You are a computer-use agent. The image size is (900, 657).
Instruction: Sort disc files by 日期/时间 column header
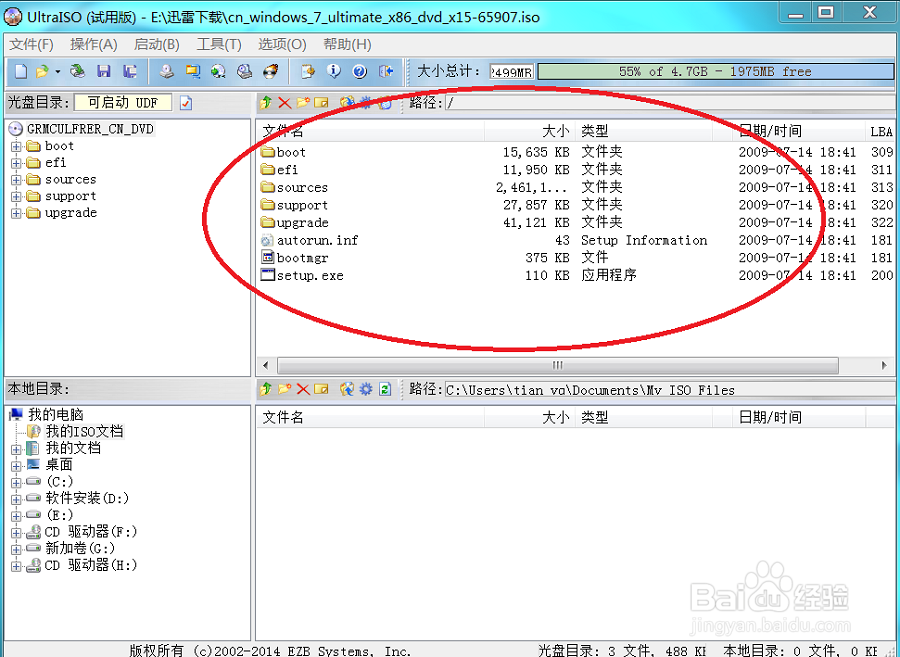(799, 131)
